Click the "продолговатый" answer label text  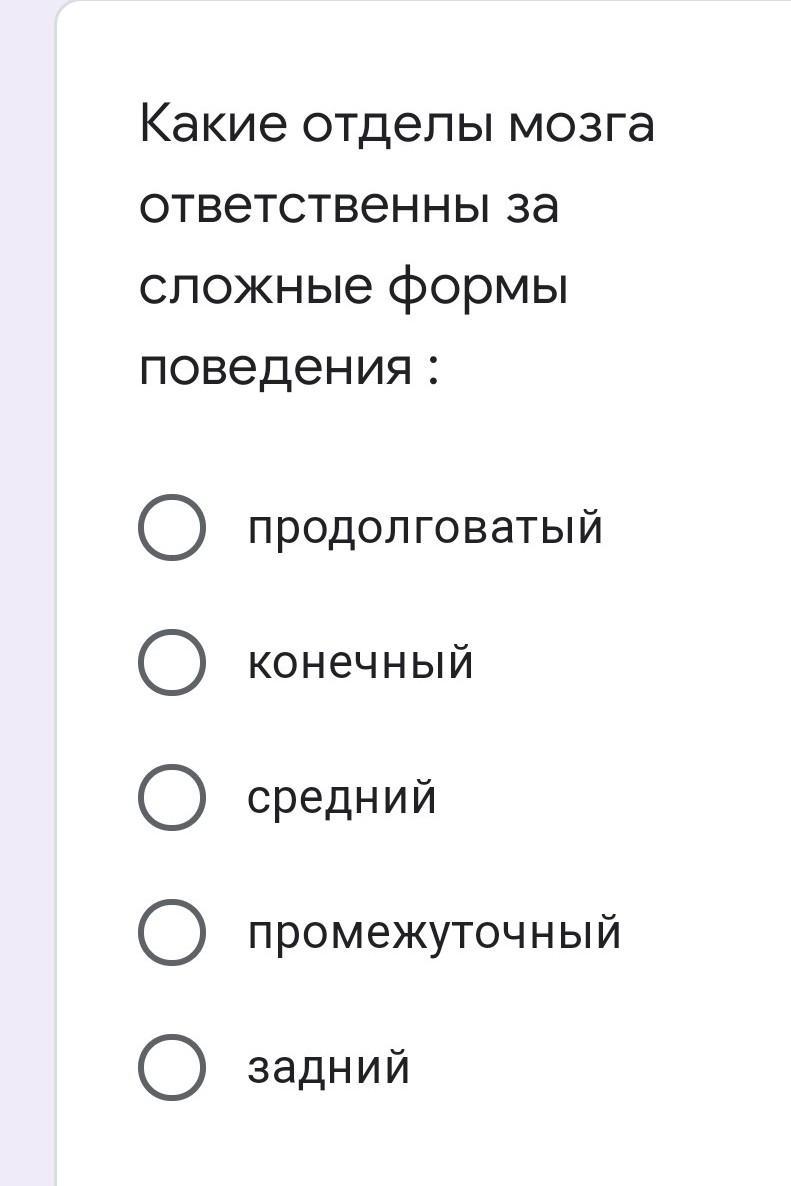coord(425,527)
